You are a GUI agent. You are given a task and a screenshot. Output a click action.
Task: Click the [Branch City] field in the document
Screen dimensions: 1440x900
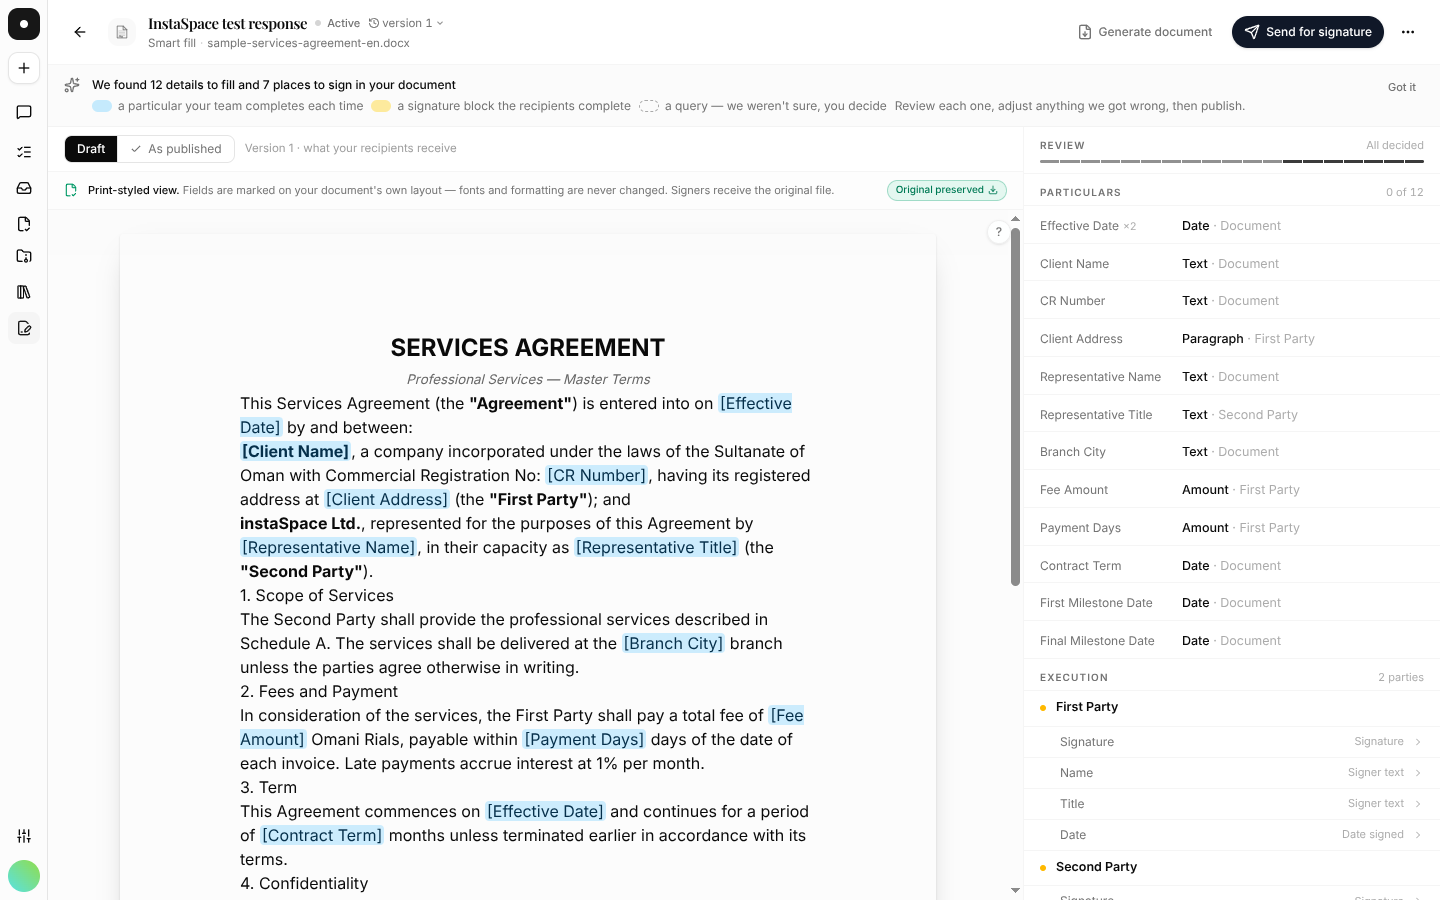[x=673, y=644]
